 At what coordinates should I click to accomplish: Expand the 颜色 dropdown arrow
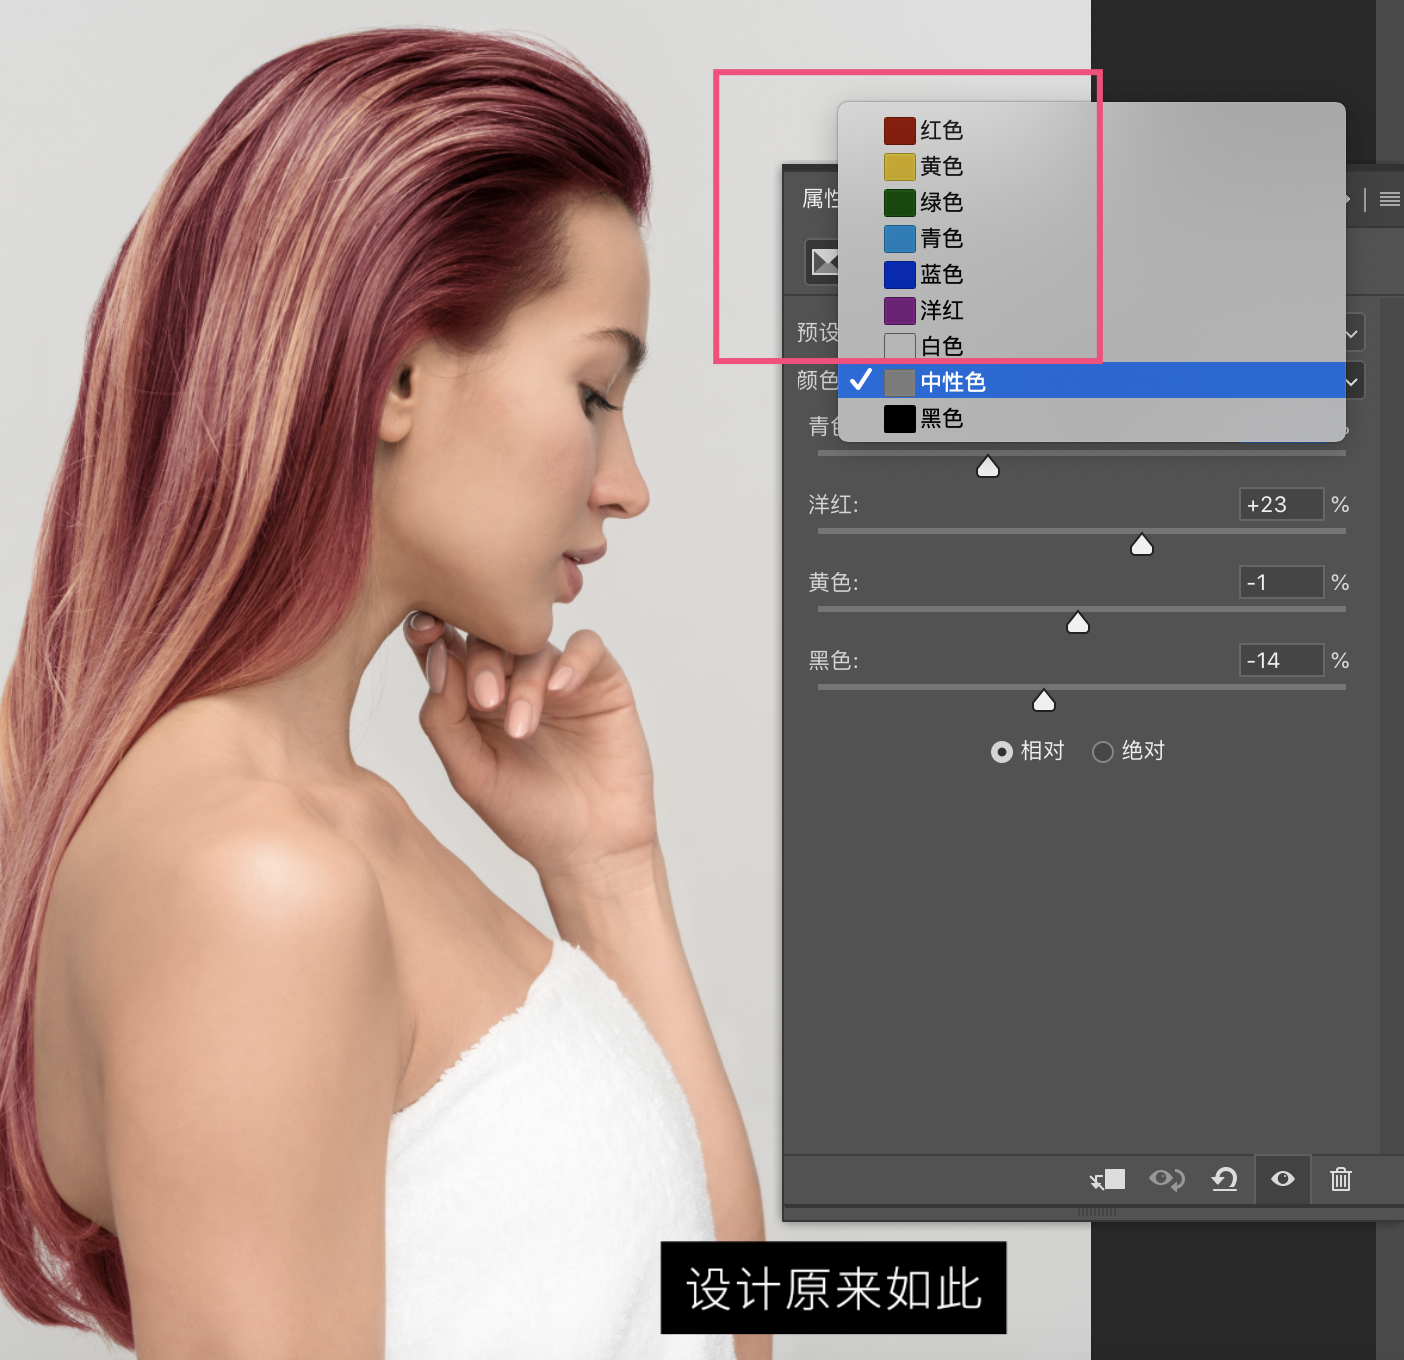[1352, 381]
